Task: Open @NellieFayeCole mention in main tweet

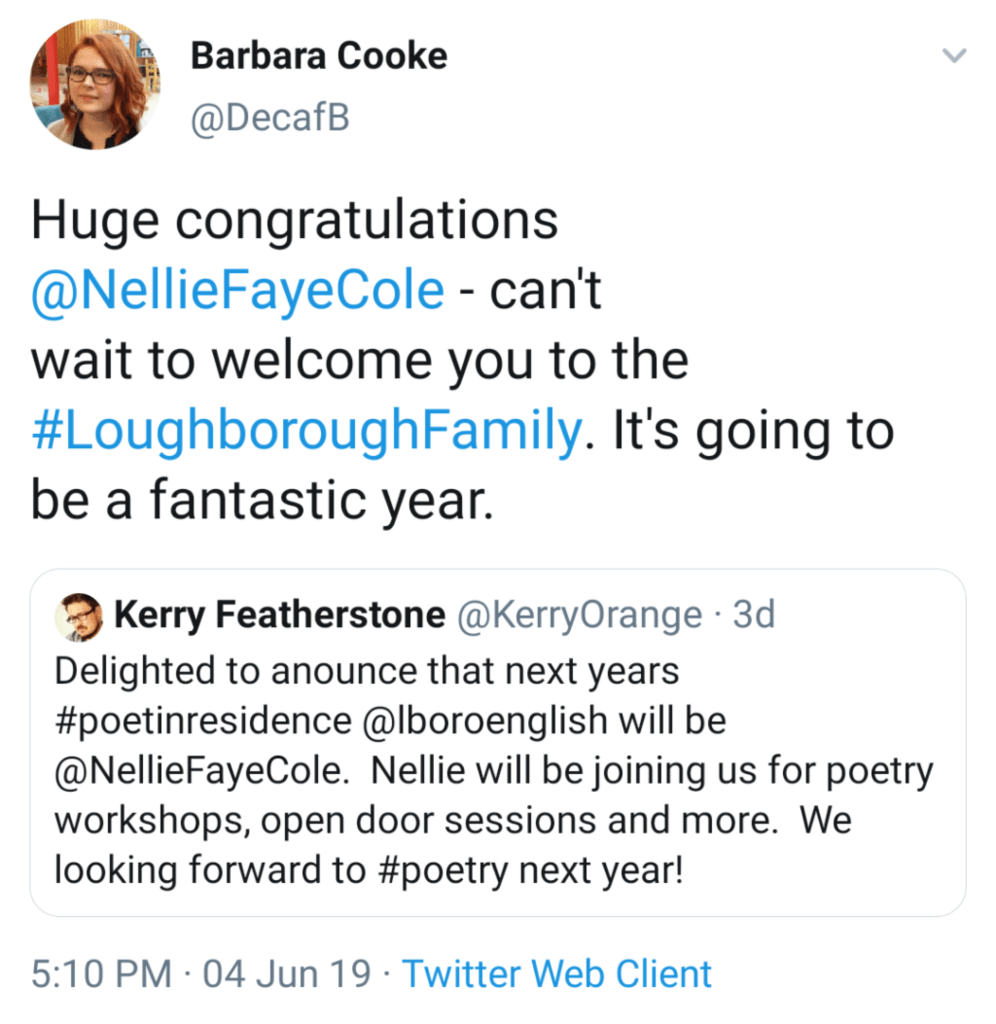Action: point(237,290)
